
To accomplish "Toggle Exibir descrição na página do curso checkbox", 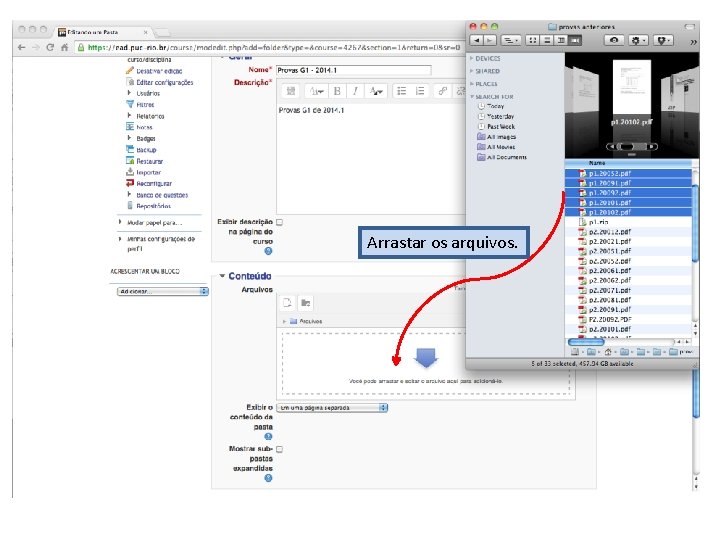I will [x=280, y=222].
